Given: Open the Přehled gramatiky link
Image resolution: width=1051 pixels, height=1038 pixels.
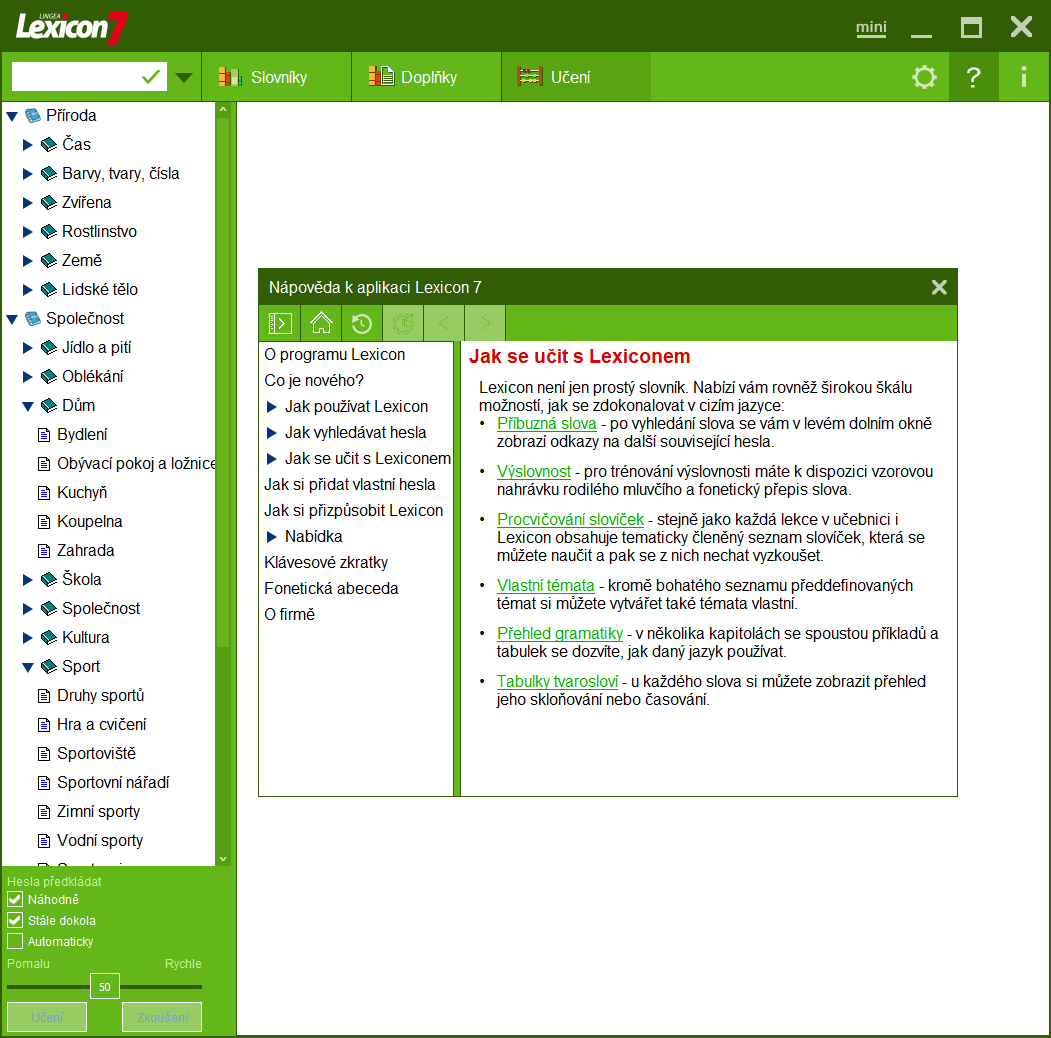Looking at the screenshot, I should (x=560, y=633).
